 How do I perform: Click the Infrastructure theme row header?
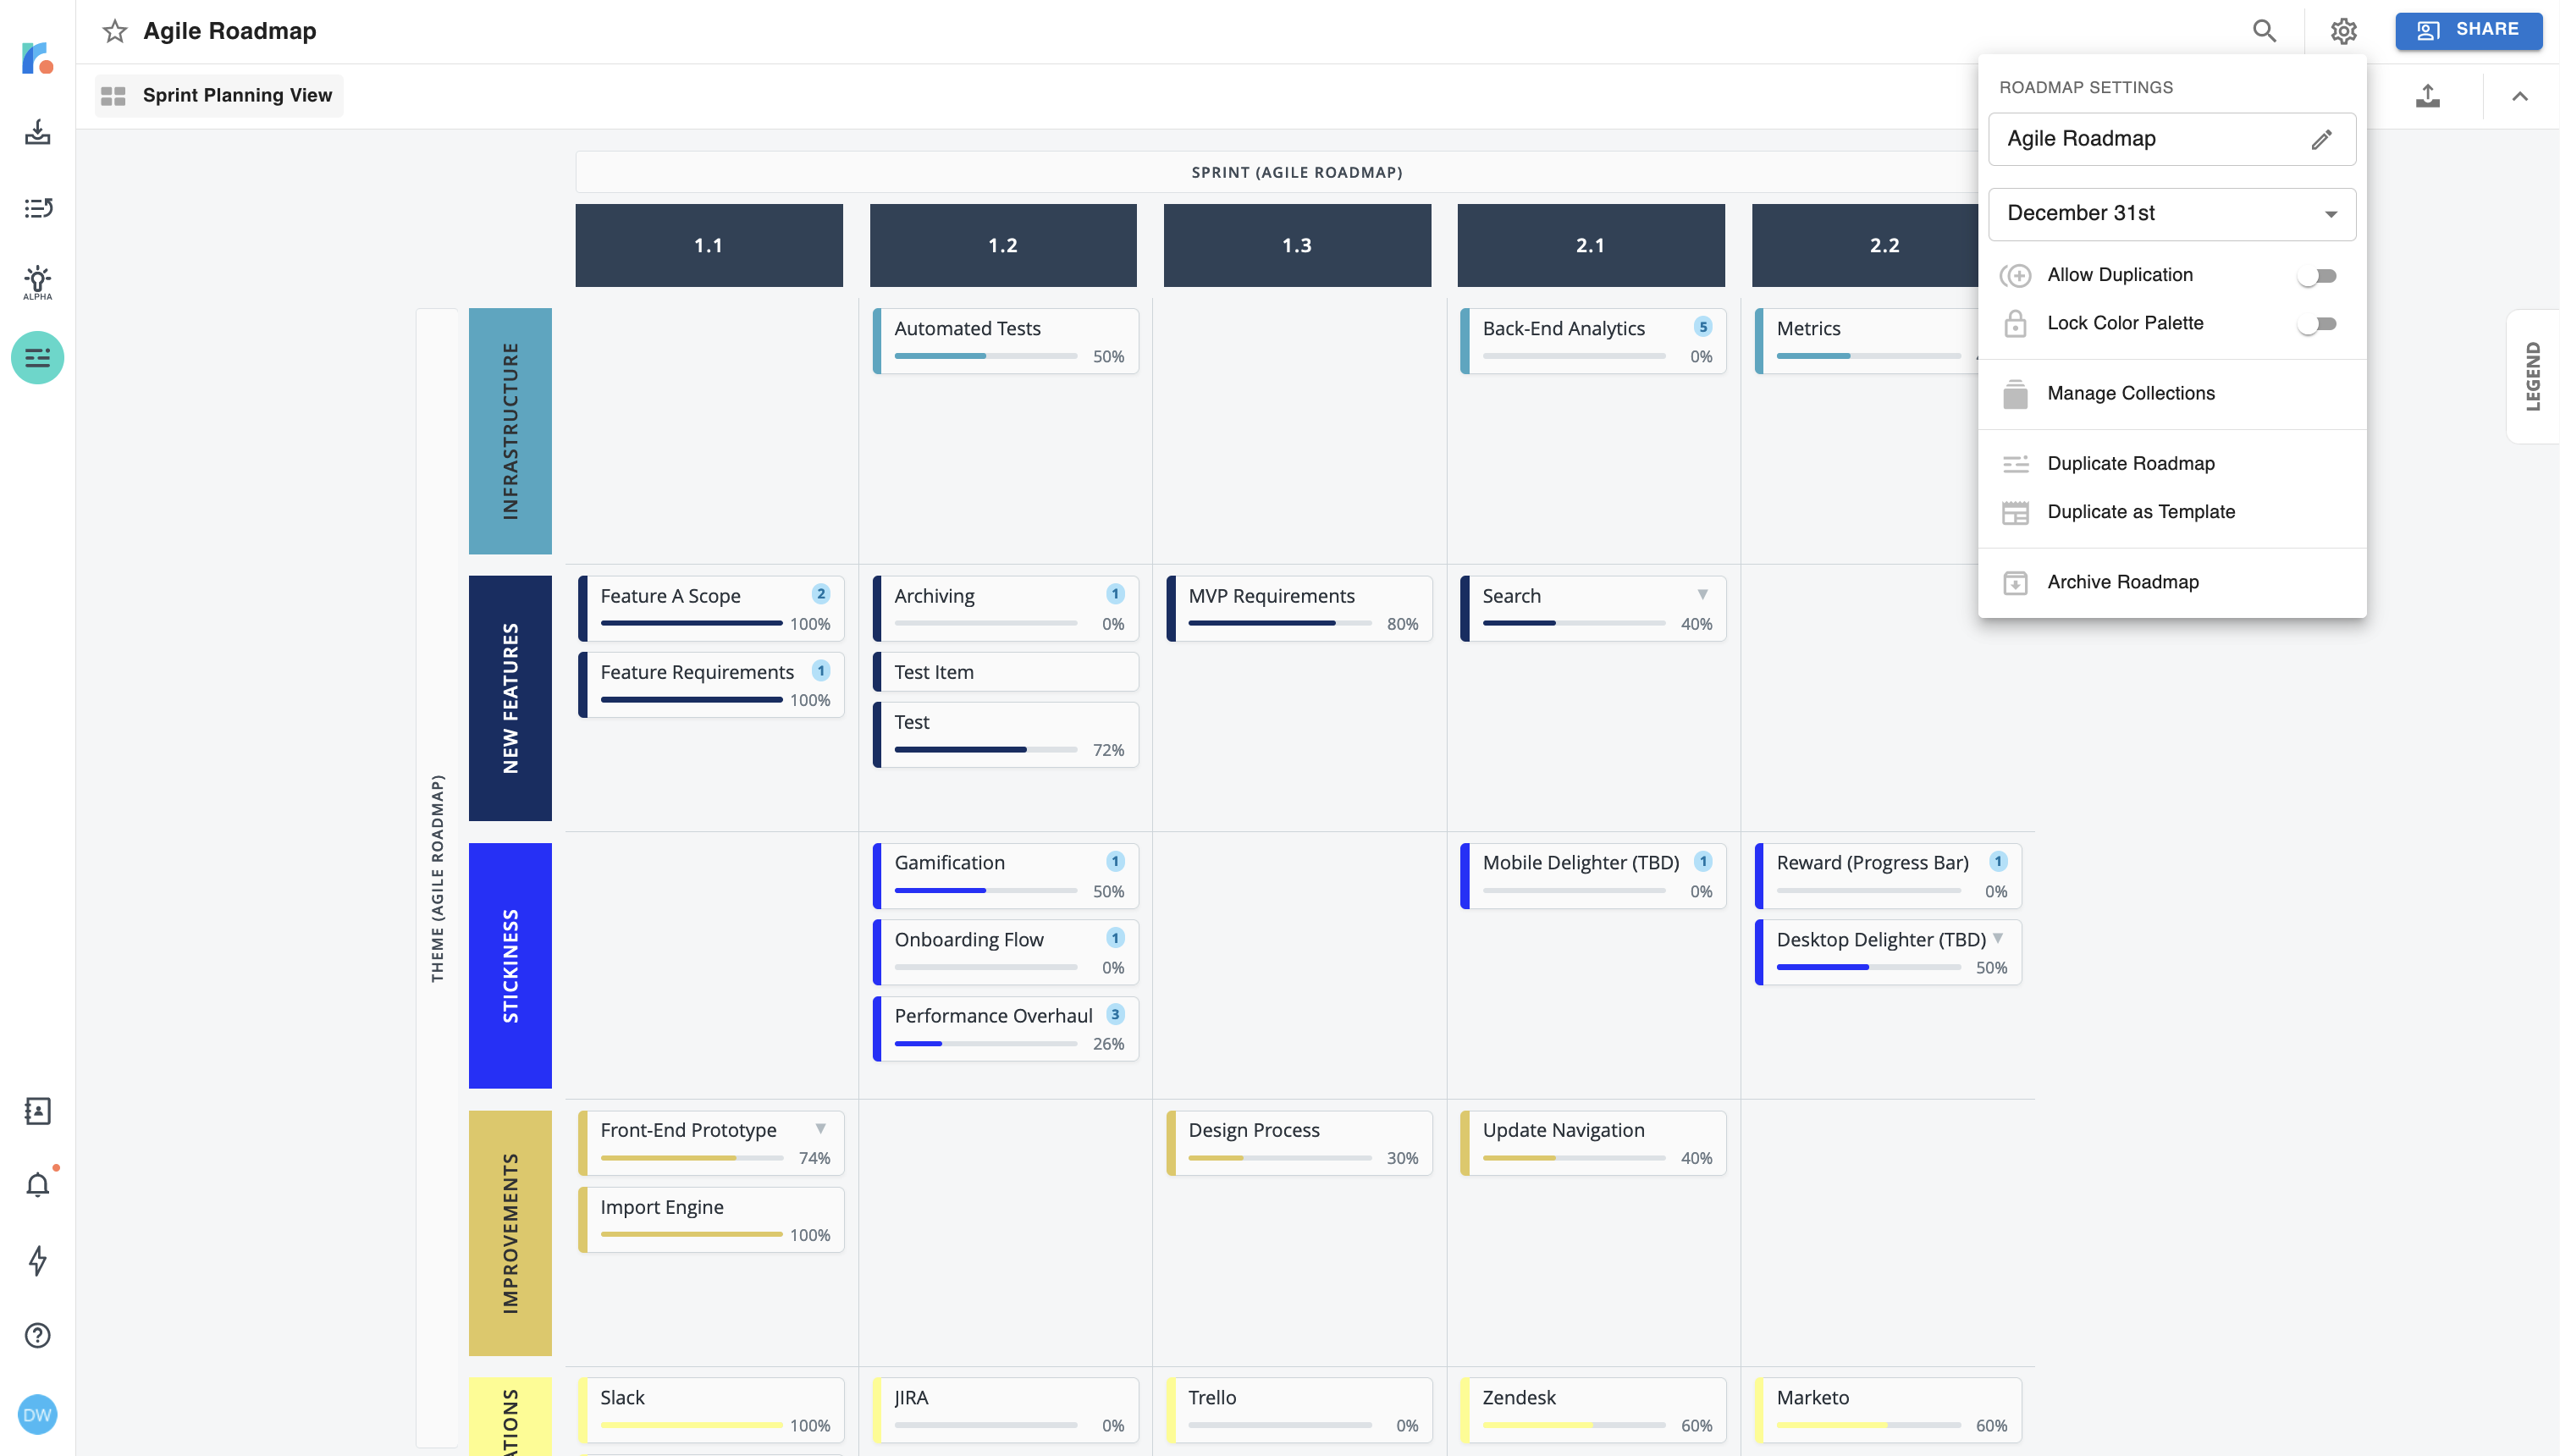click(x=510, y=431)
